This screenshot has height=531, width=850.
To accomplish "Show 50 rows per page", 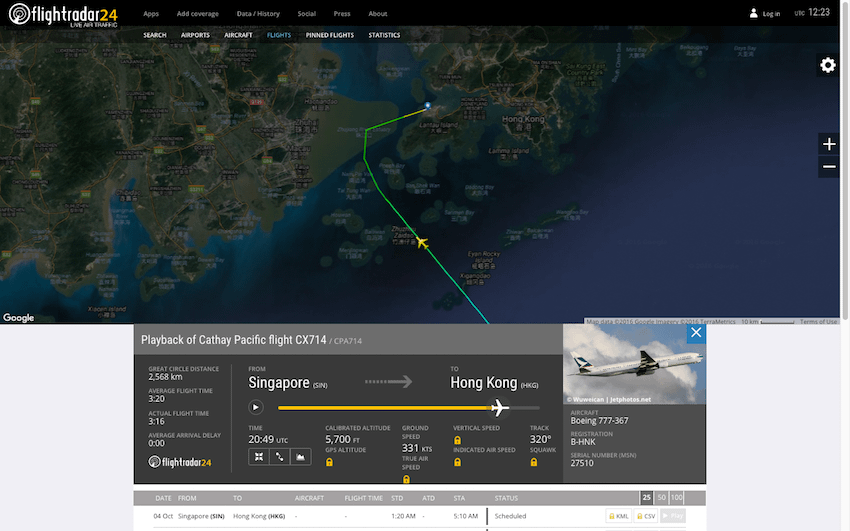I will click(x=661, y=497).
